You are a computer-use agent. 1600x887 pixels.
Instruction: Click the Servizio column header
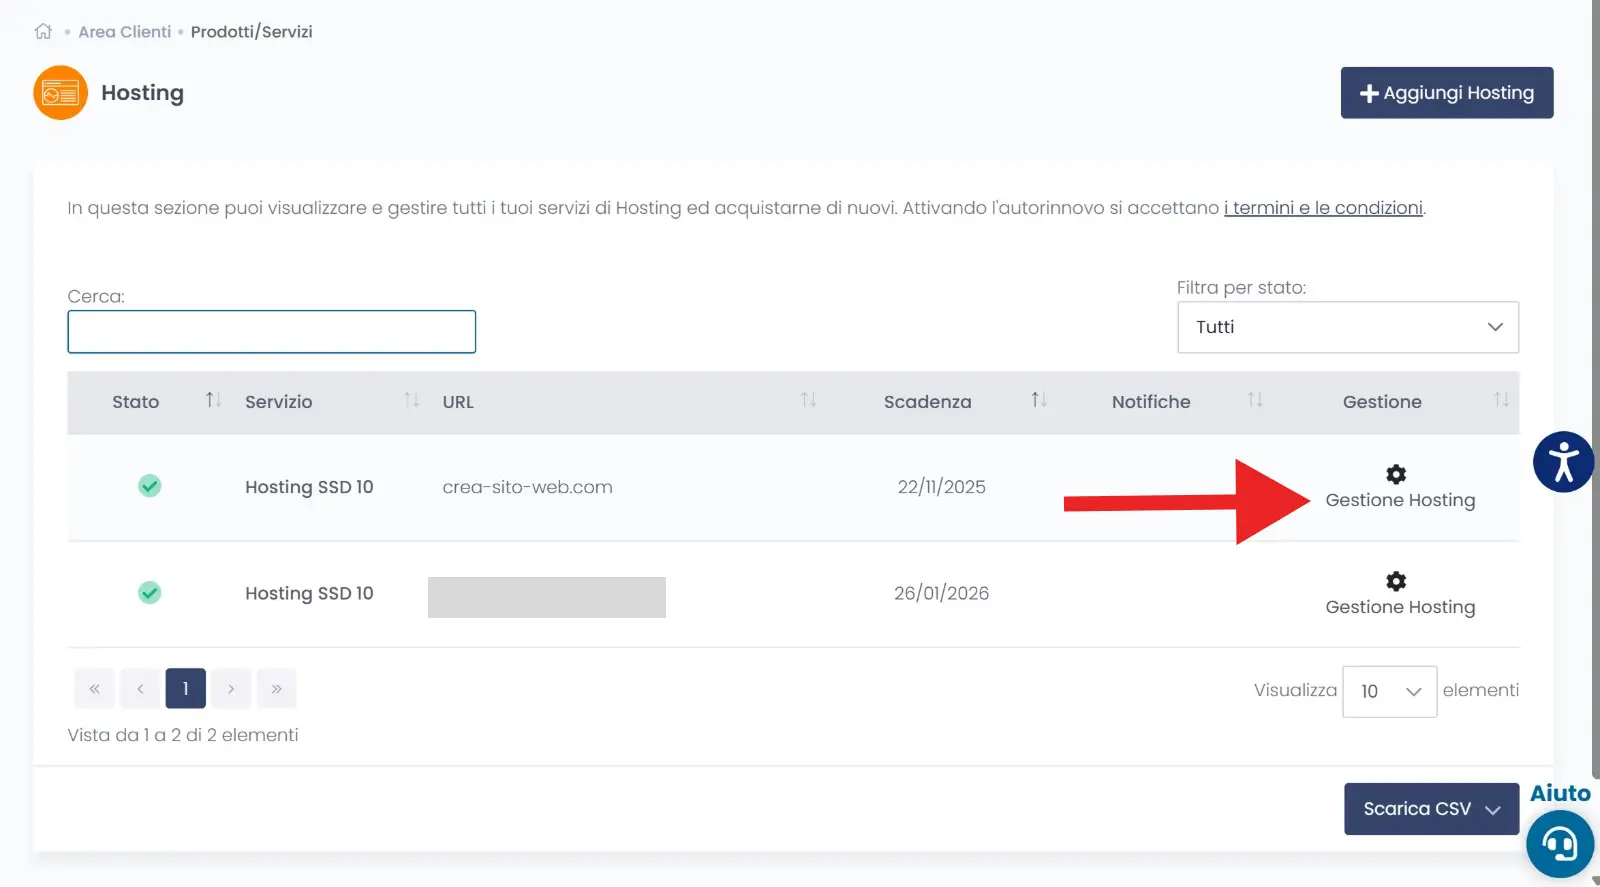click(279, 402)
